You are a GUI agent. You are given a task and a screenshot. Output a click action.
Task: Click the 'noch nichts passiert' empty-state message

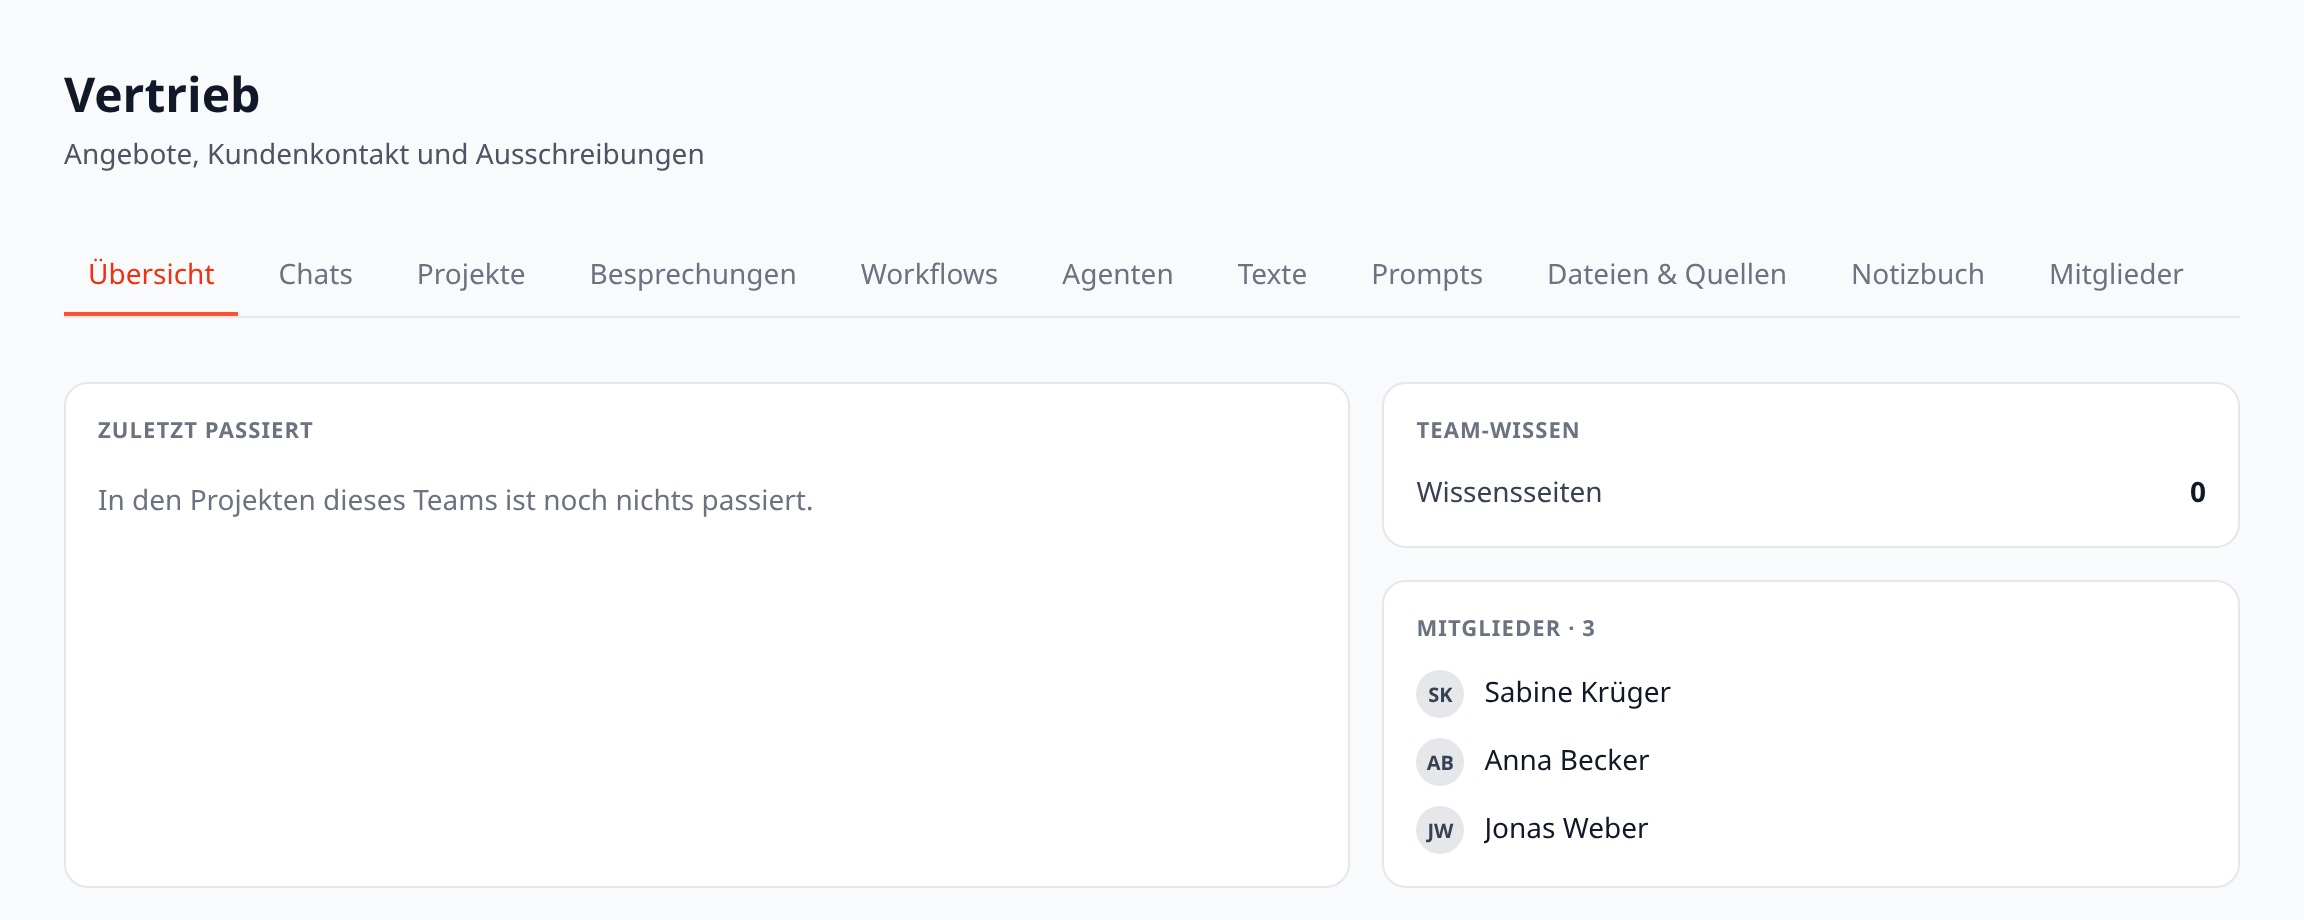click(455, 500)
